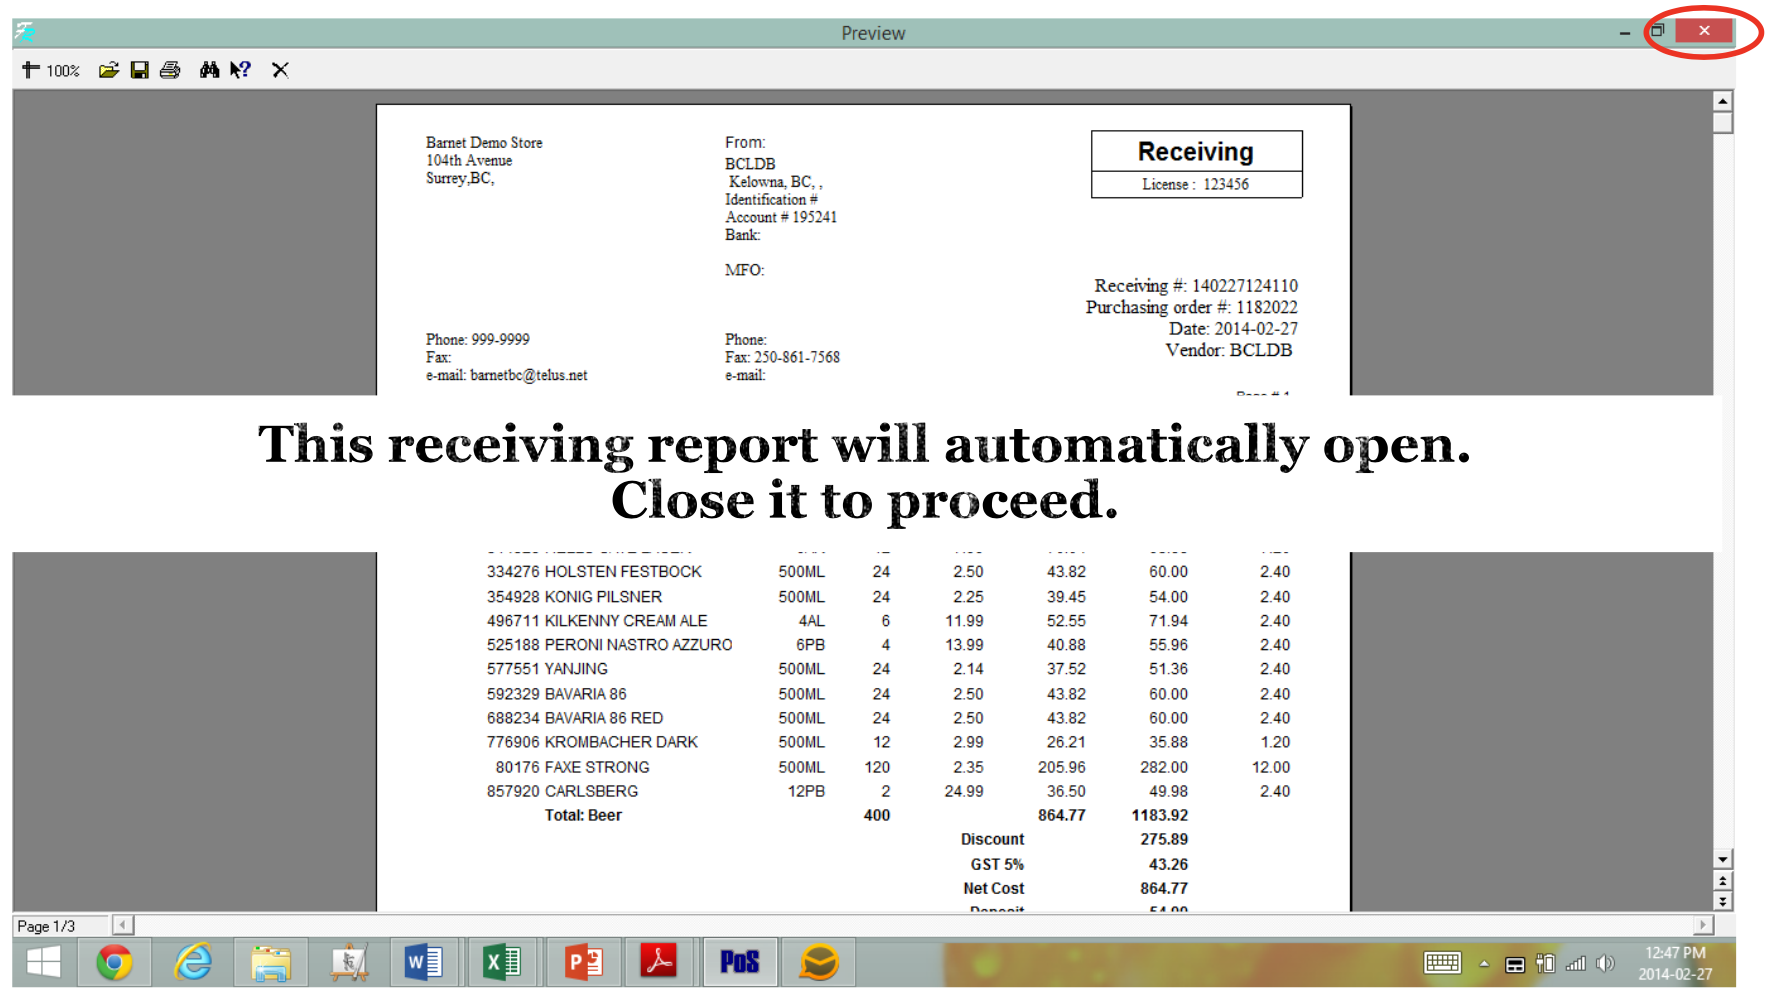Print the receiving report
The height and width of the screenshot is (996, 1770).
click(x=170, y=70)
